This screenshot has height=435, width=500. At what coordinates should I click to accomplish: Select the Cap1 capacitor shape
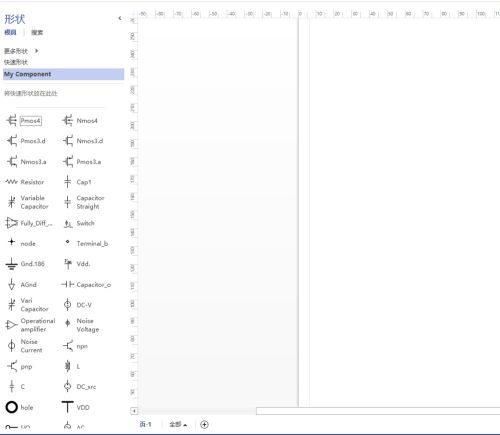77,182
